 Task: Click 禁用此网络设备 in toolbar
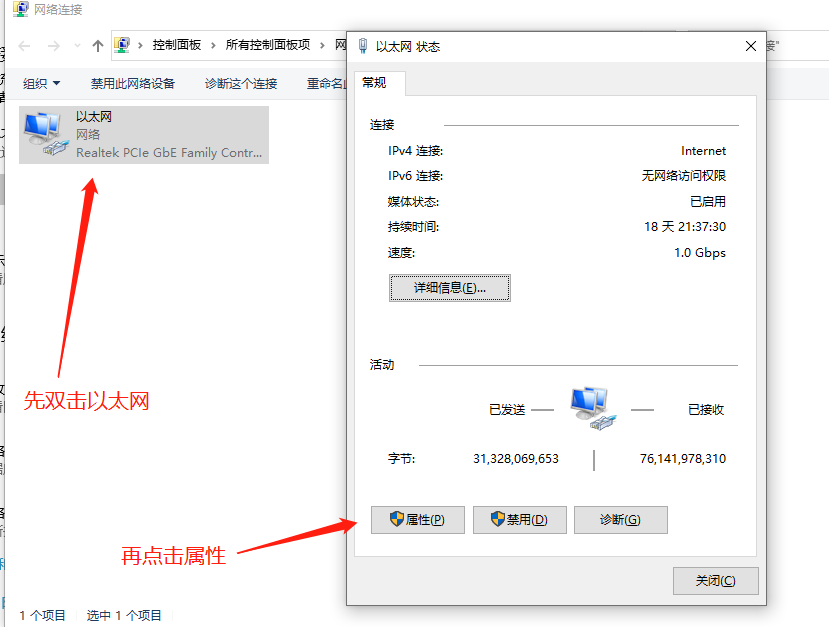coord(133,84)
